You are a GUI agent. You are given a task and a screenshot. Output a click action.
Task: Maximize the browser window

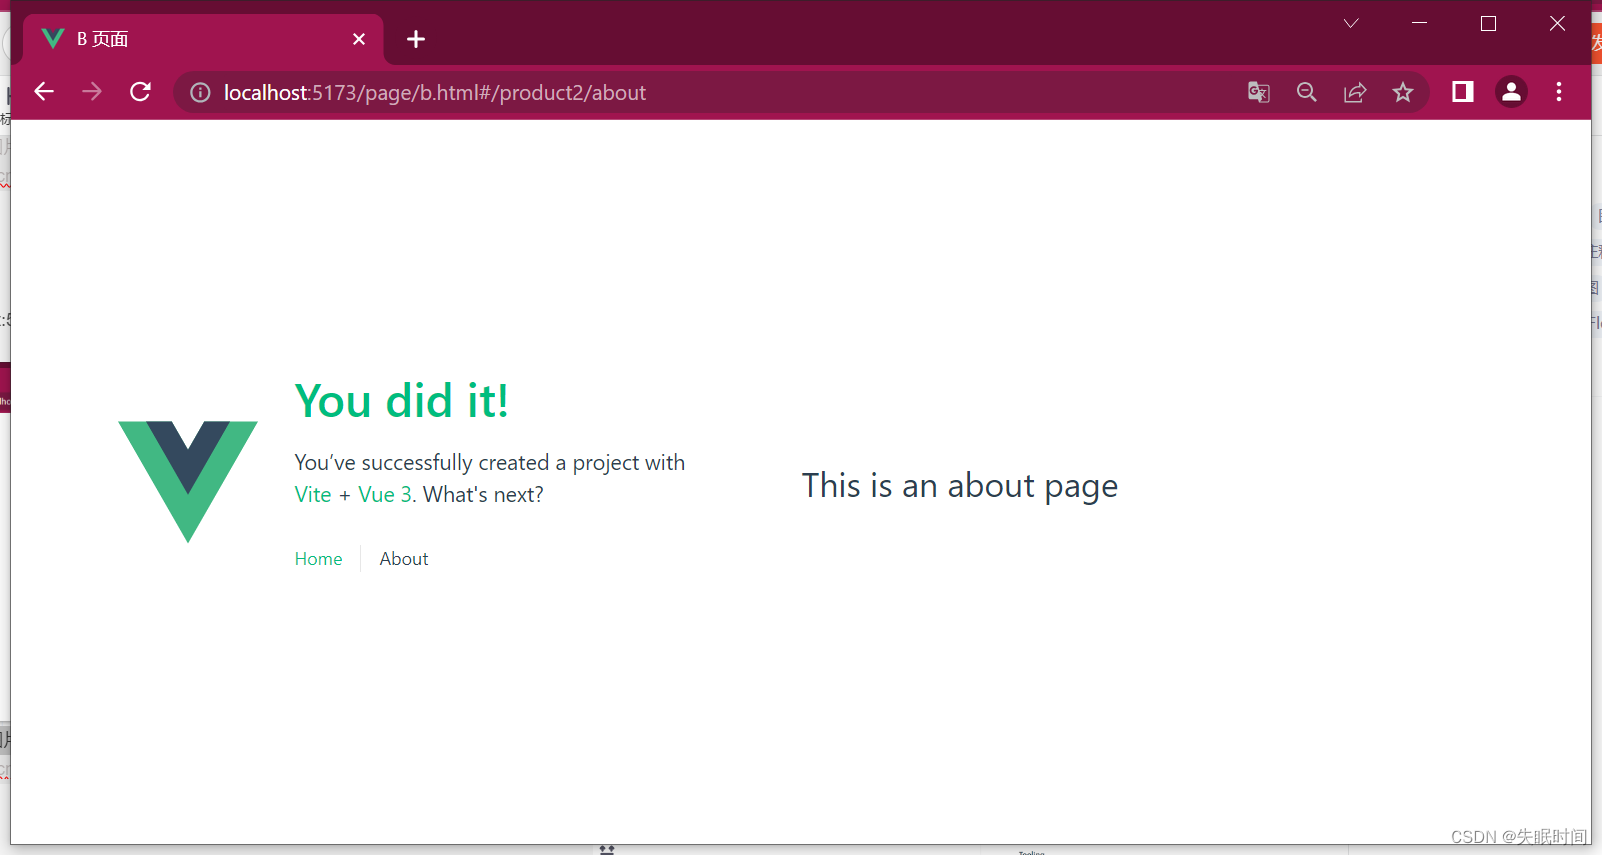(1488, 23)
